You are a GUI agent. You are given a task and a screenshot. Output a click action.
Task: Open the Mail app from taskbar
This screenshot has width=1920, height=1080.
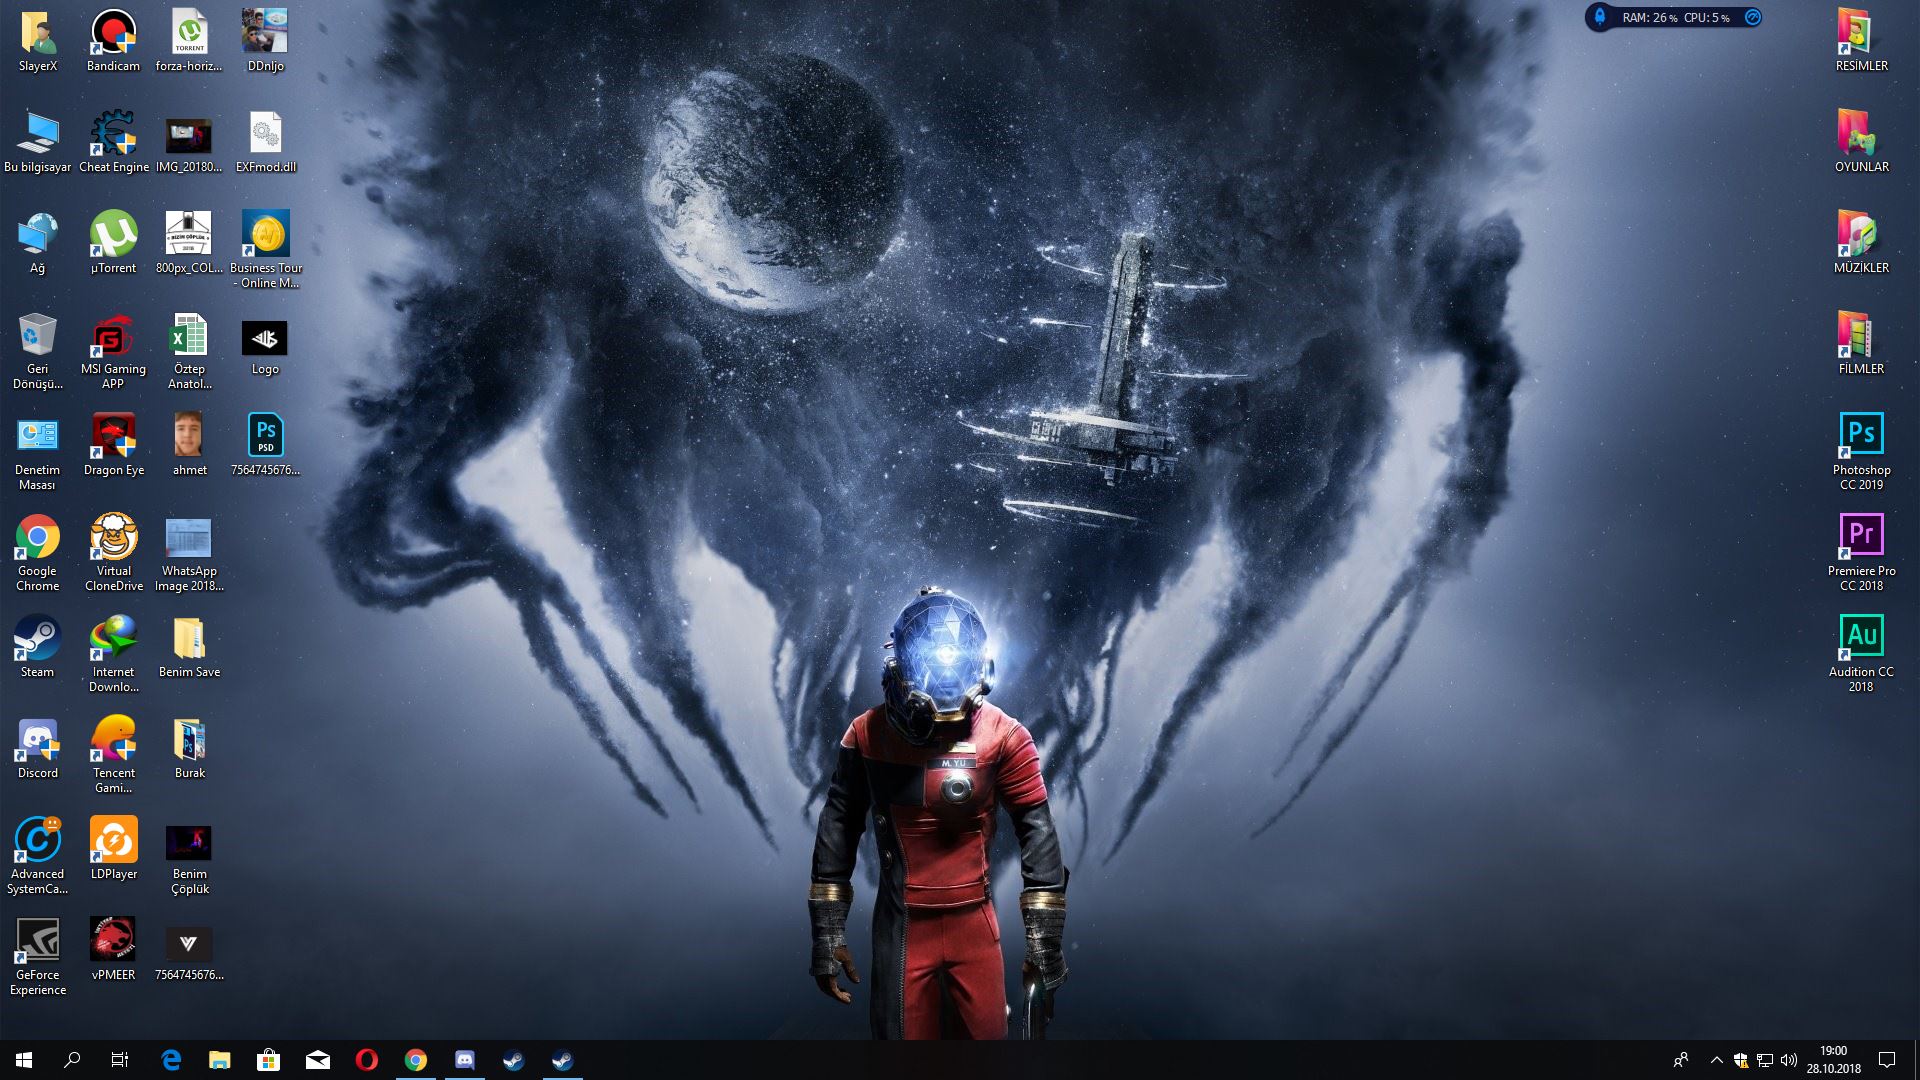click(318, 1060)
